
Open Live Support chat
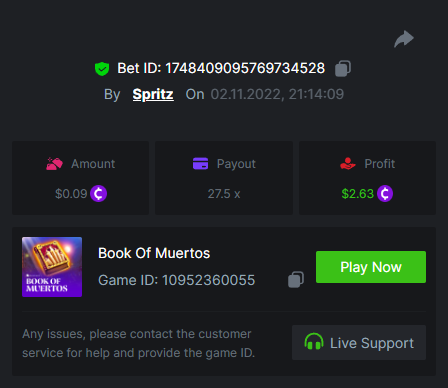[x=359, y=342]
